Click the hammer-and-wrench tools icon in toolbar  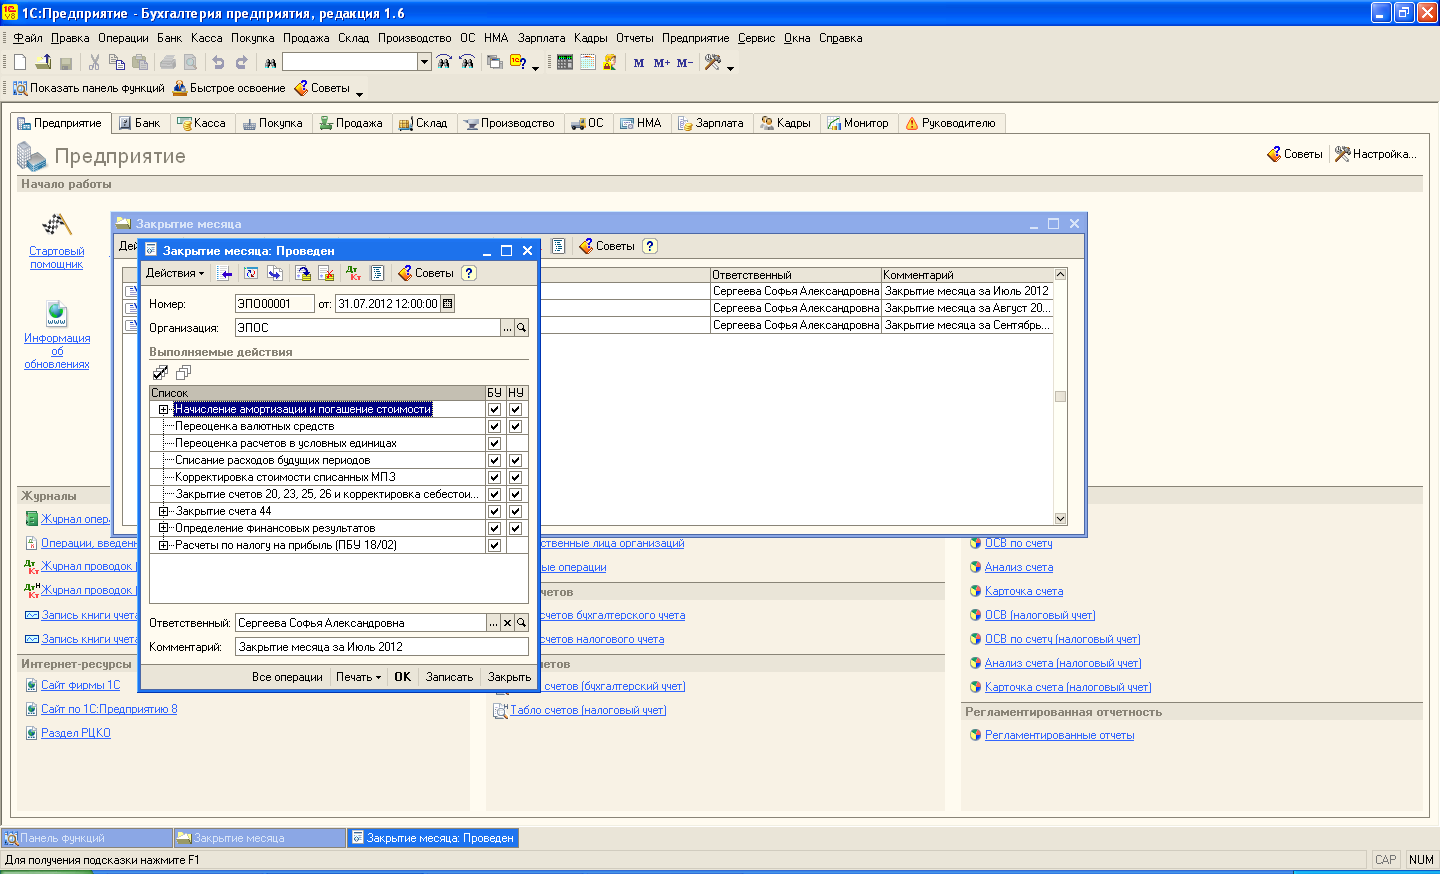(713, 62)
